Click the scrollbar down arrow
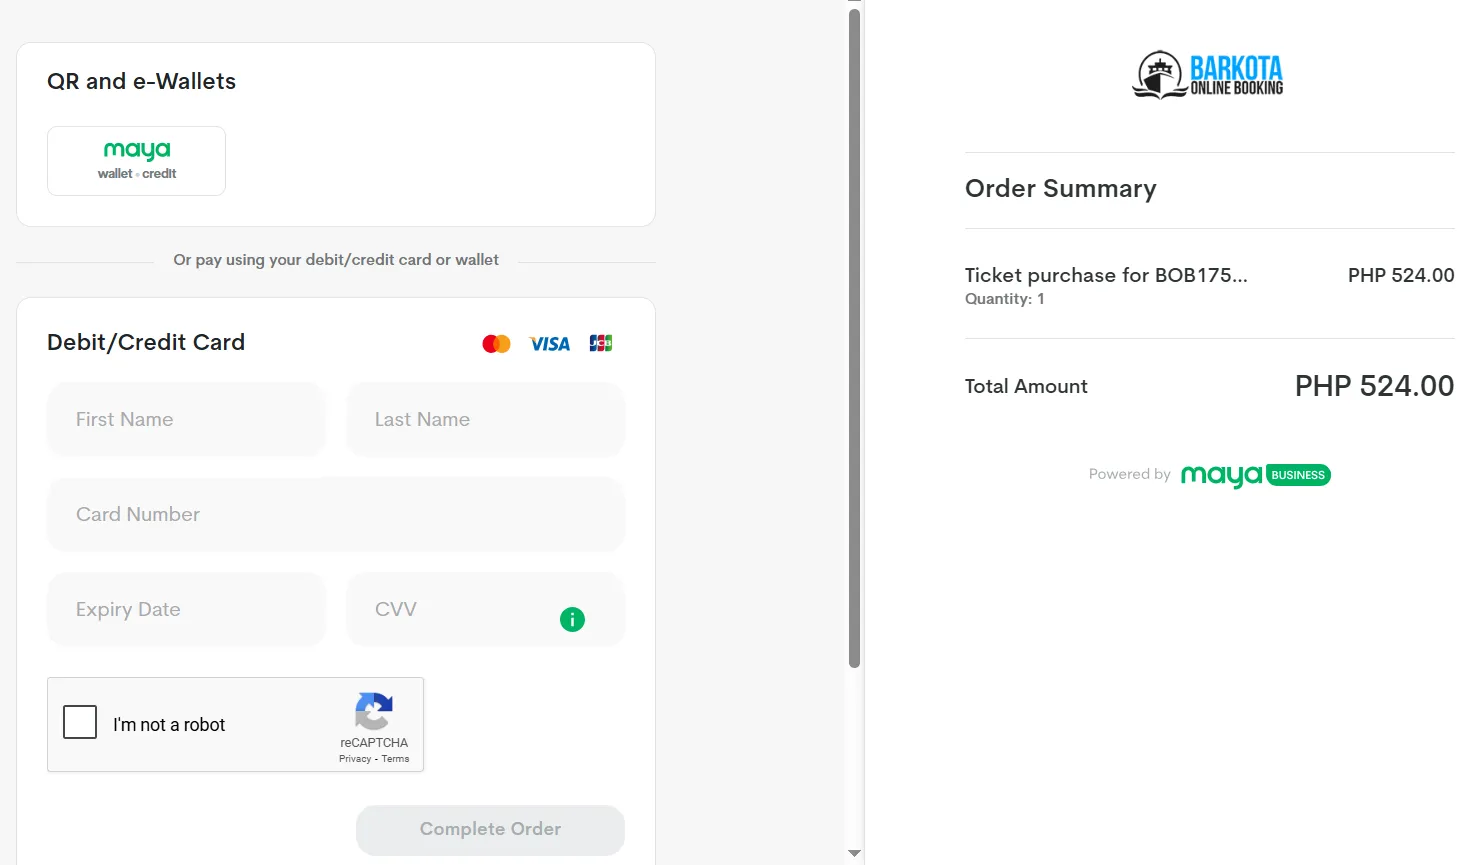 (x=854, y=853)
